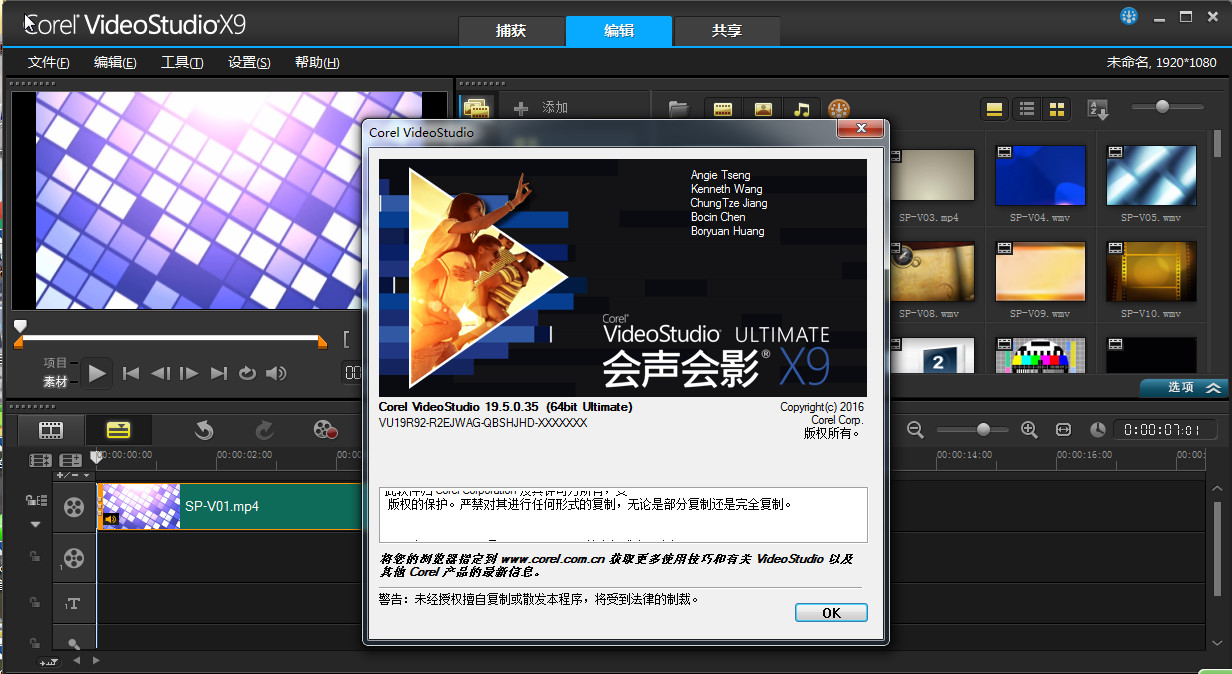Click the preview scrubber bar
This screenshot has width=1232, height=674.
[x=168, y=338]
